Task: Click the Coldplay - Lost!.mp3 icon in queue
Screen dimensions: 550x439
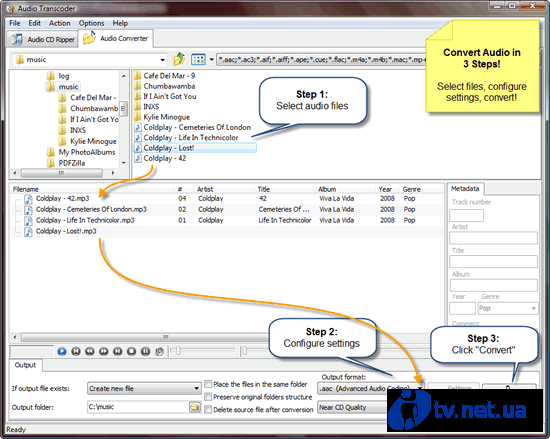Action: point(28,231)
